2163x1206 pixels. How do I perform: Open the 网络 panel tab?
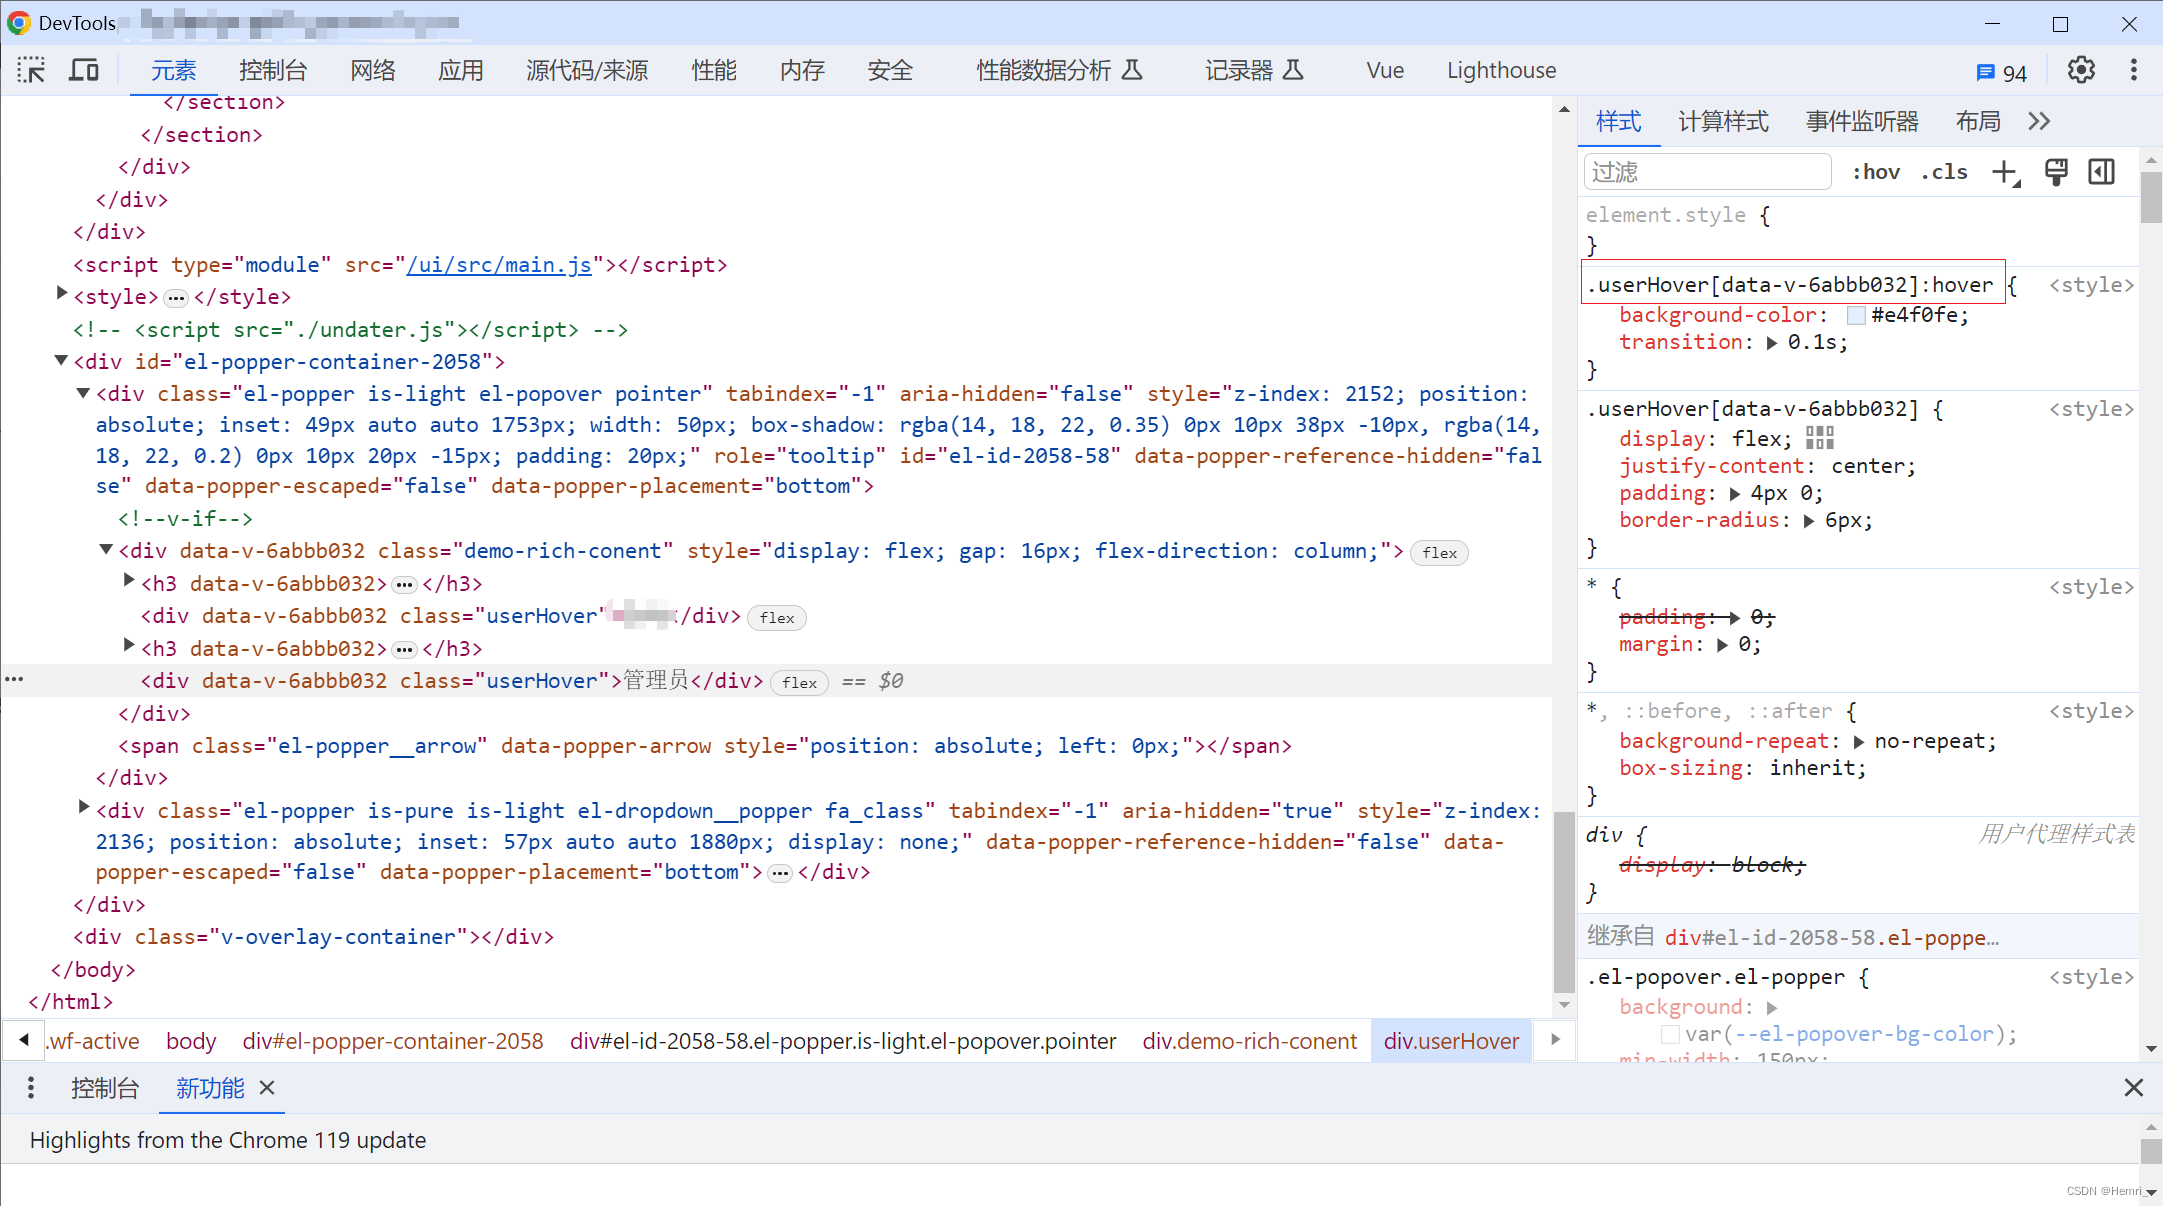coord(373,70)
